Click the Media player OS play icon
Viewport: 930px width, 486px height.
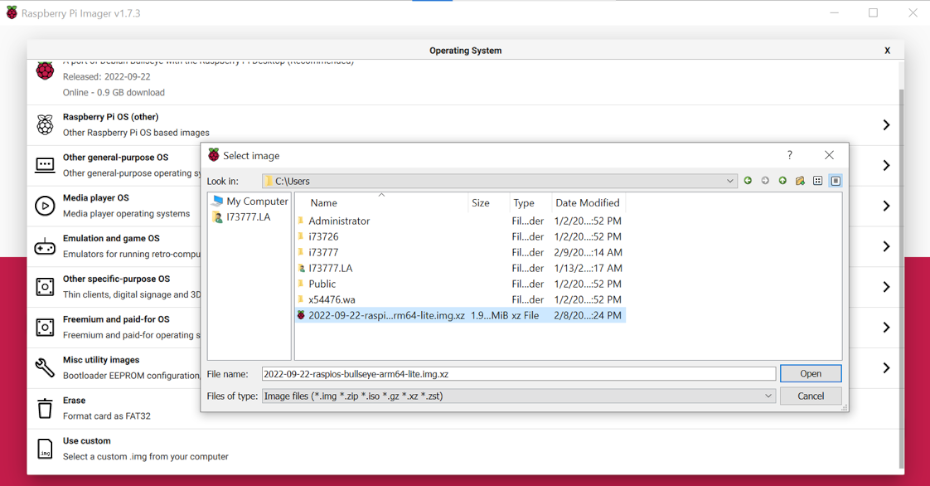coord(45,206)
